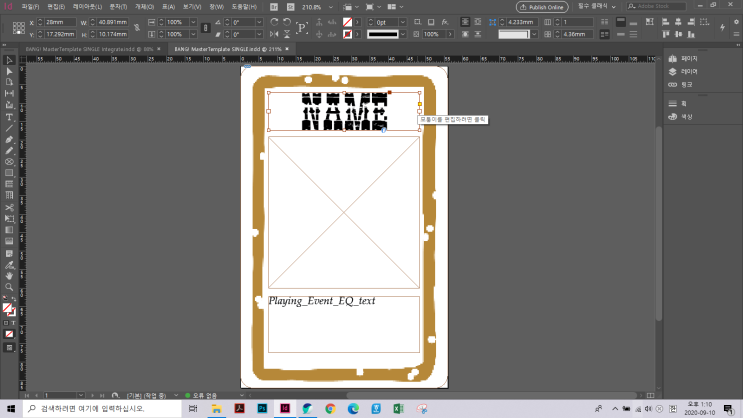The width and height of the screenshot is (743, 418).
Task: Open the page number dropdown in status bar
Action: [81, 395]
